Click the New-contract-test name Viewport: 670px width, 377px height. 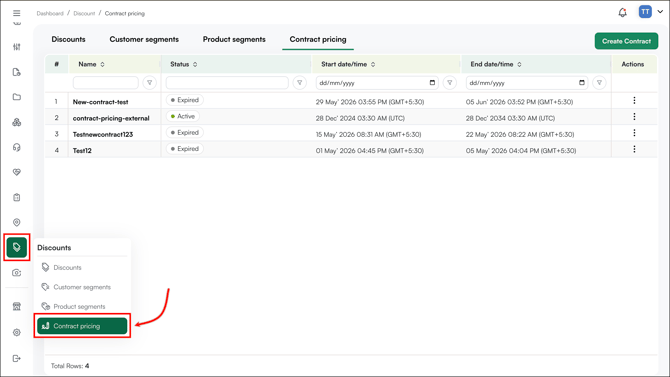point(100,102)
